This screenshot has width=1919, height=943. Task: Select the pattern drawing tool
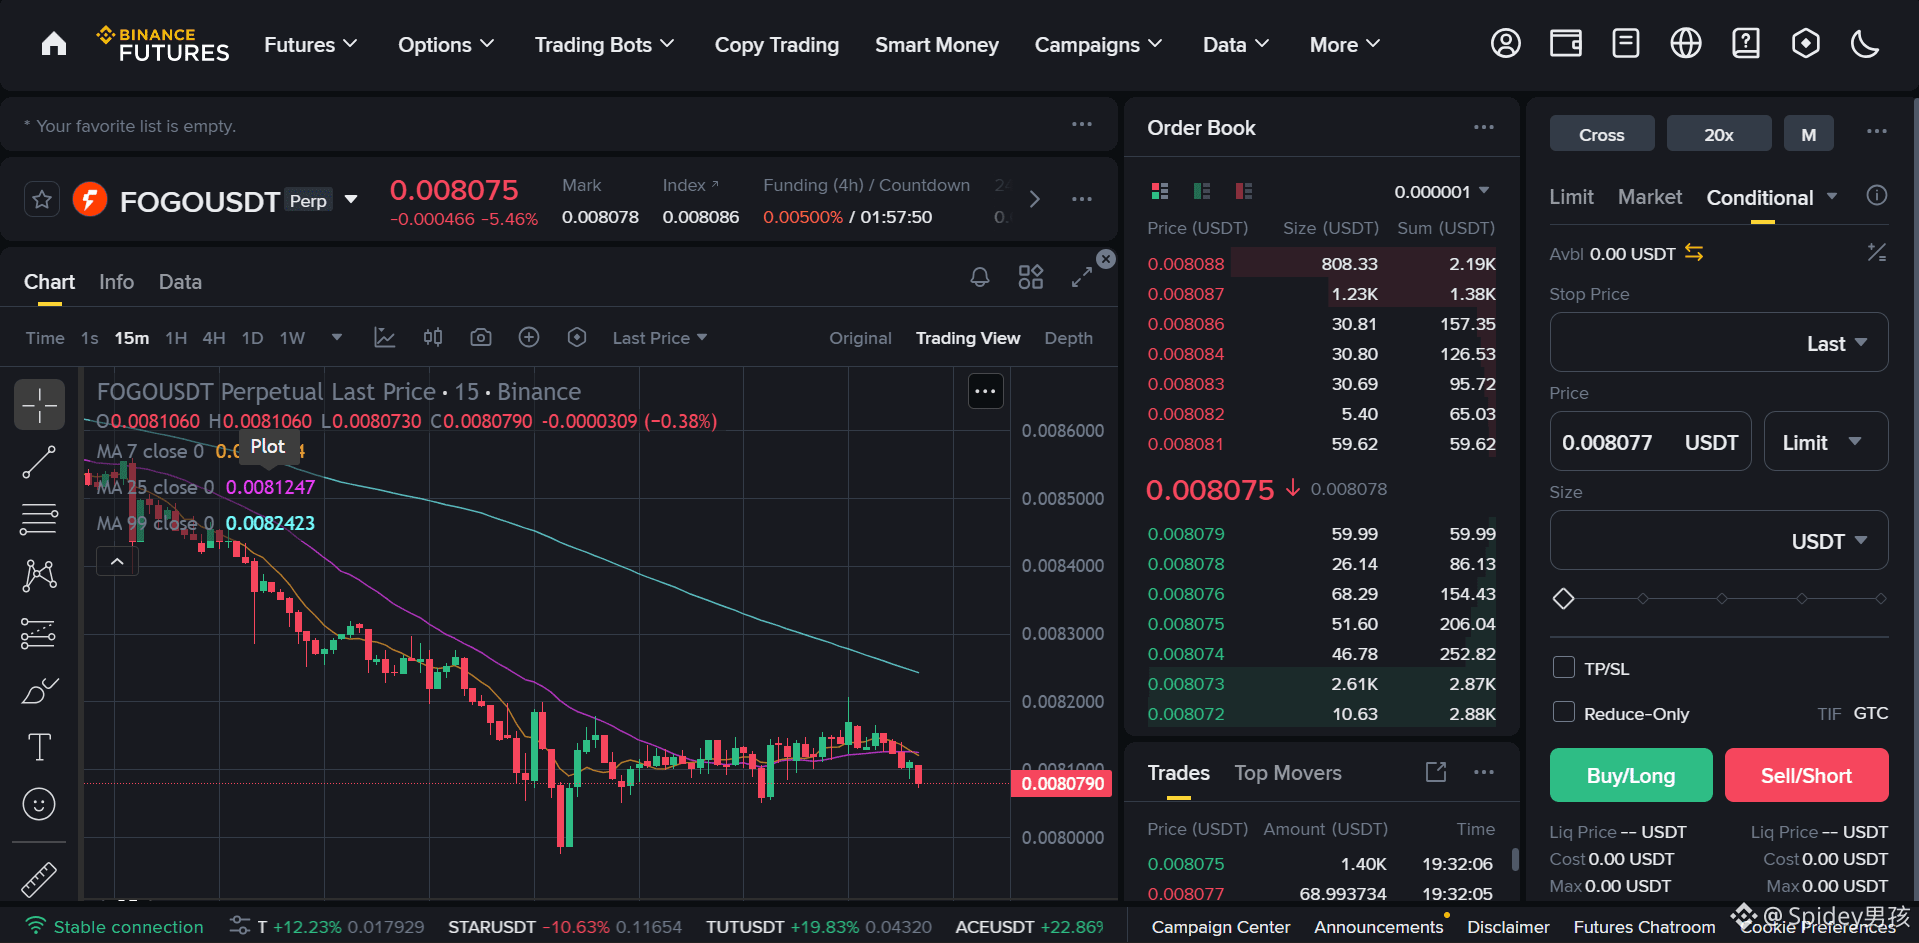[x=40, y=576]
